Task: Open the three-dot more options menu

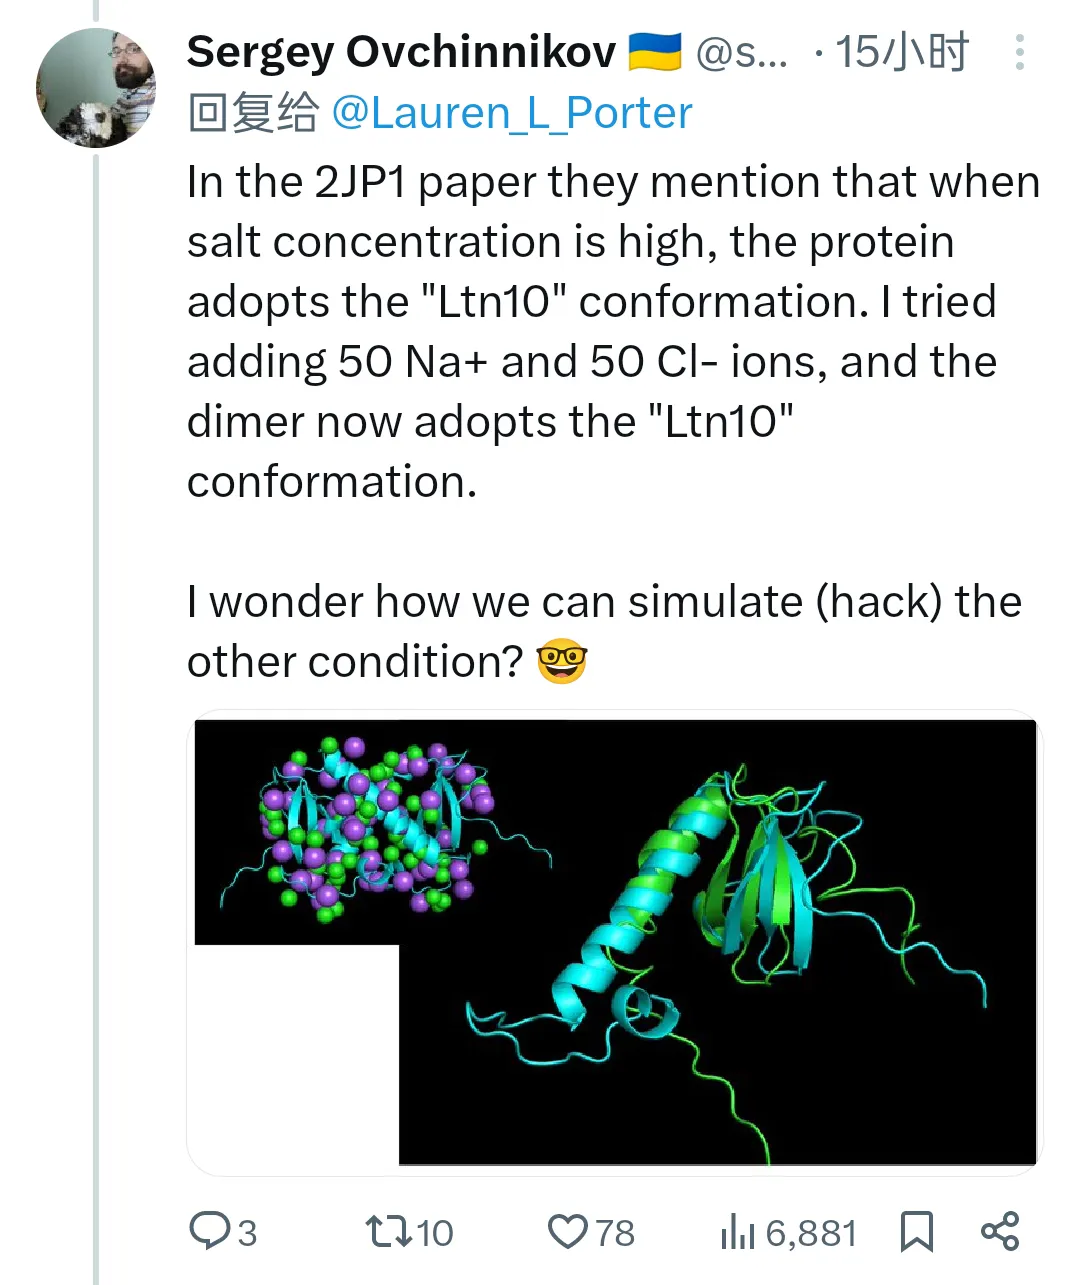Action: [x=1019, y=52]
